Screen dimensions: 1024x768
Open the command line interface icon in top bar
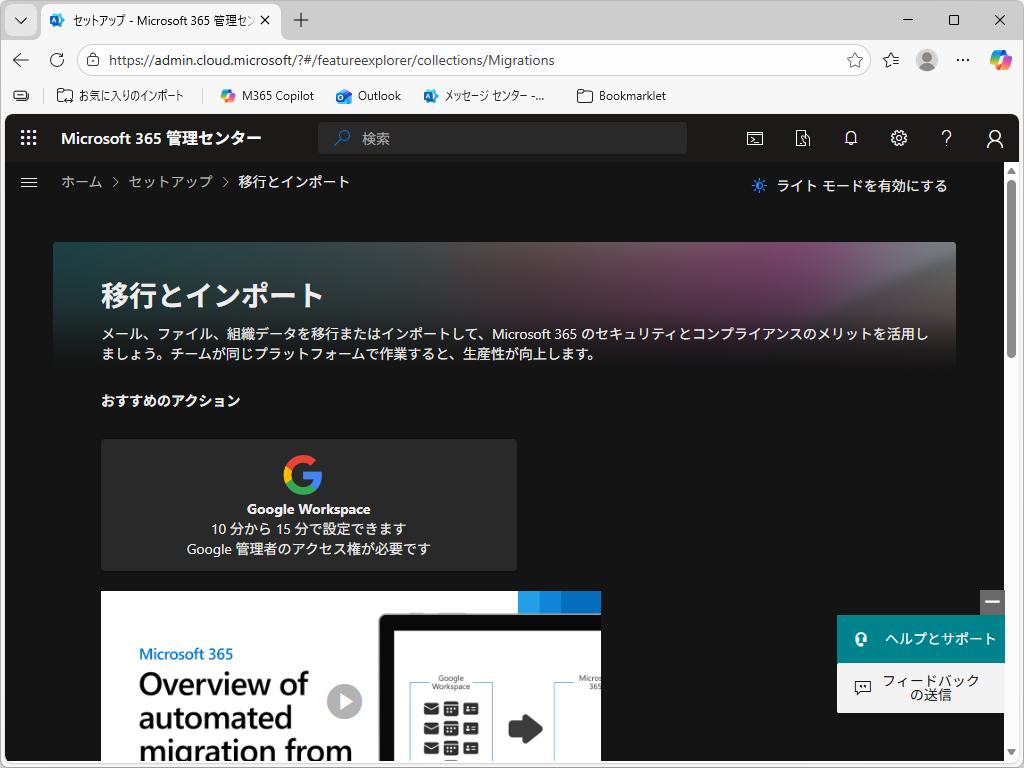[755, 138]
